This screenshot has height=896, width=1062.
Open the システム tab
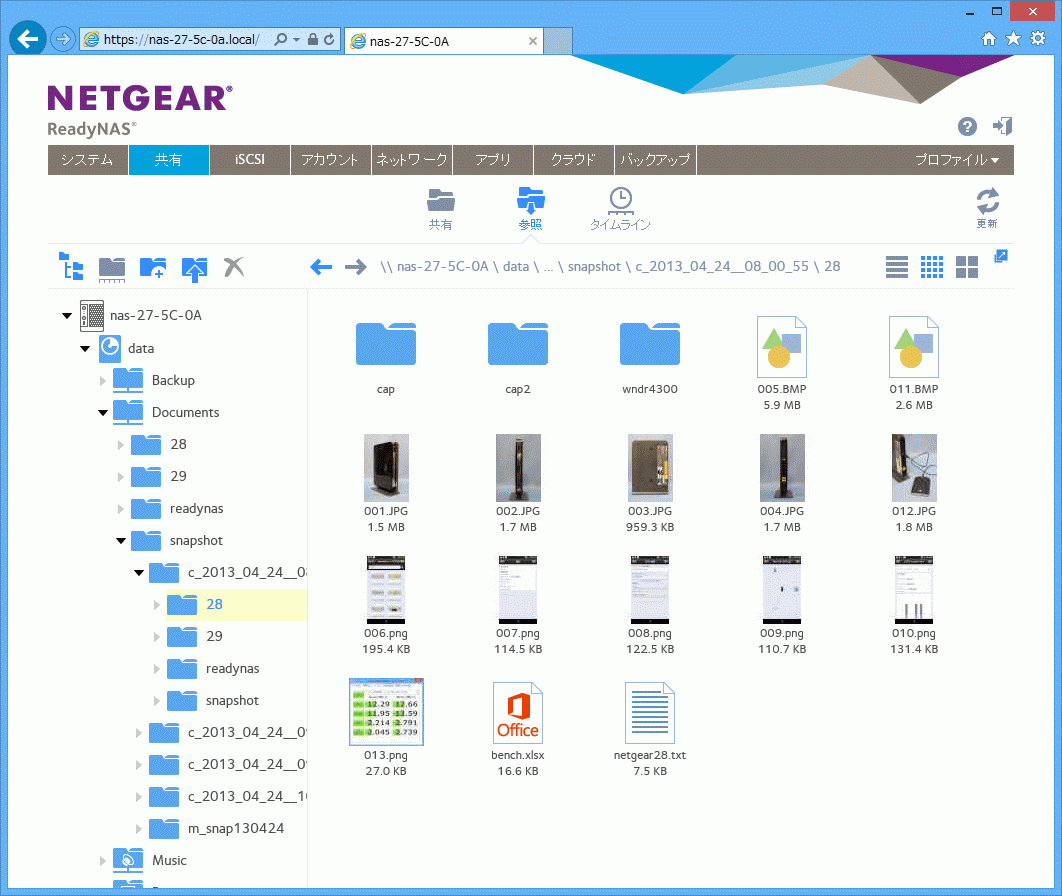(x=87, y=160)
